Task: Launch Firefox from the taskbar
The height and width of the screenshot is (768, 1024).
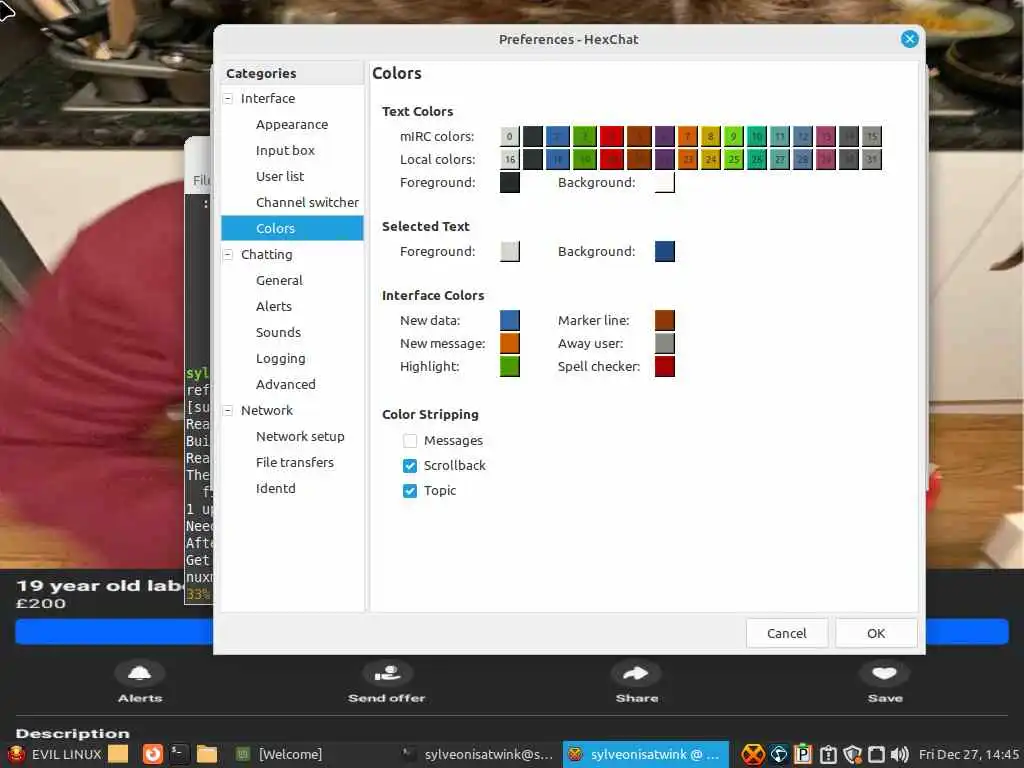Action: click(x=153, y=754)
